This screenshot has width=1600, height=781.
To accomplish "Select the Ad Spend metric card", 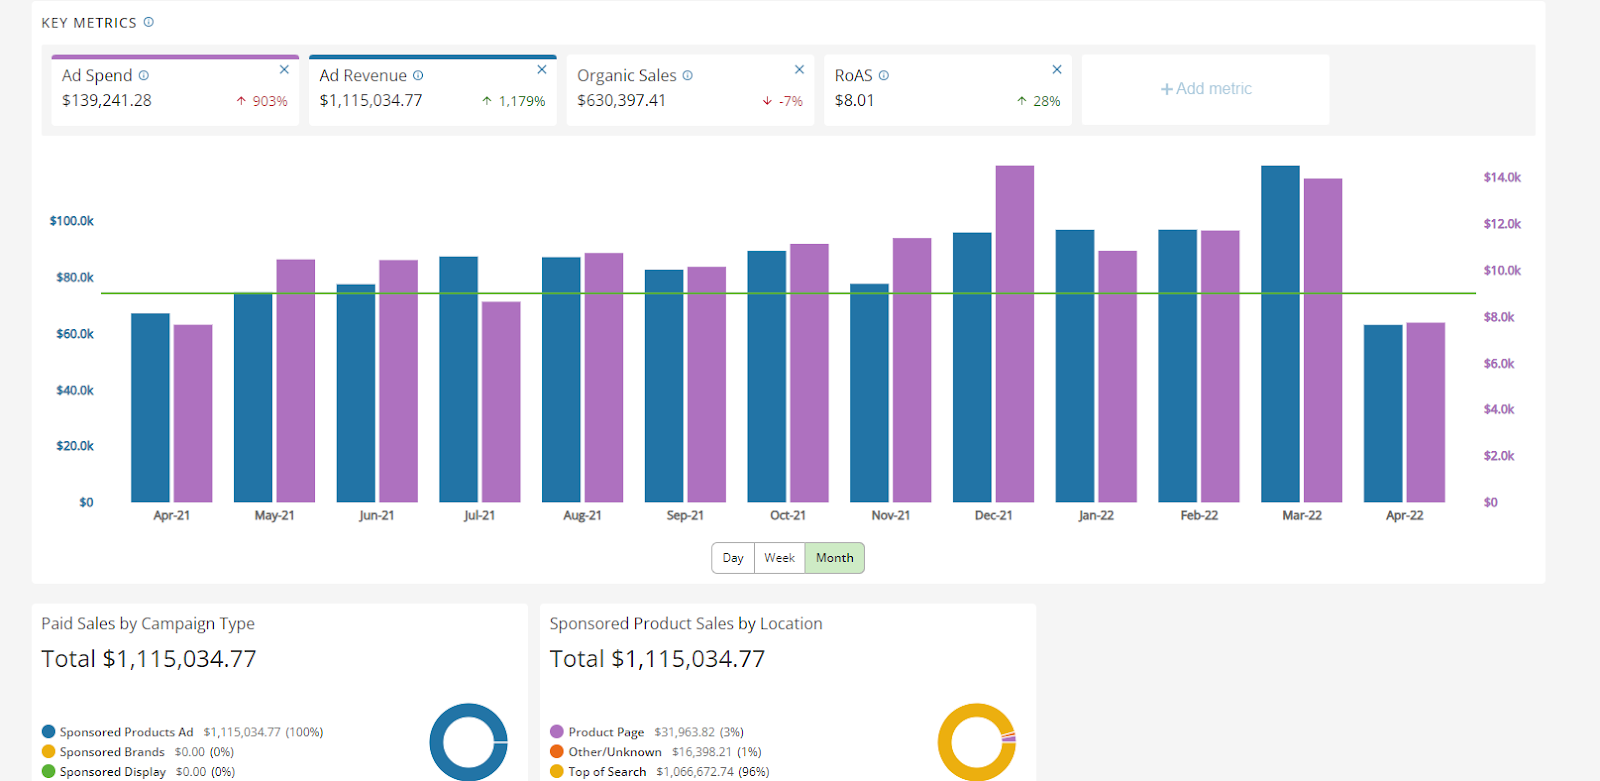I will pos(175,90).
